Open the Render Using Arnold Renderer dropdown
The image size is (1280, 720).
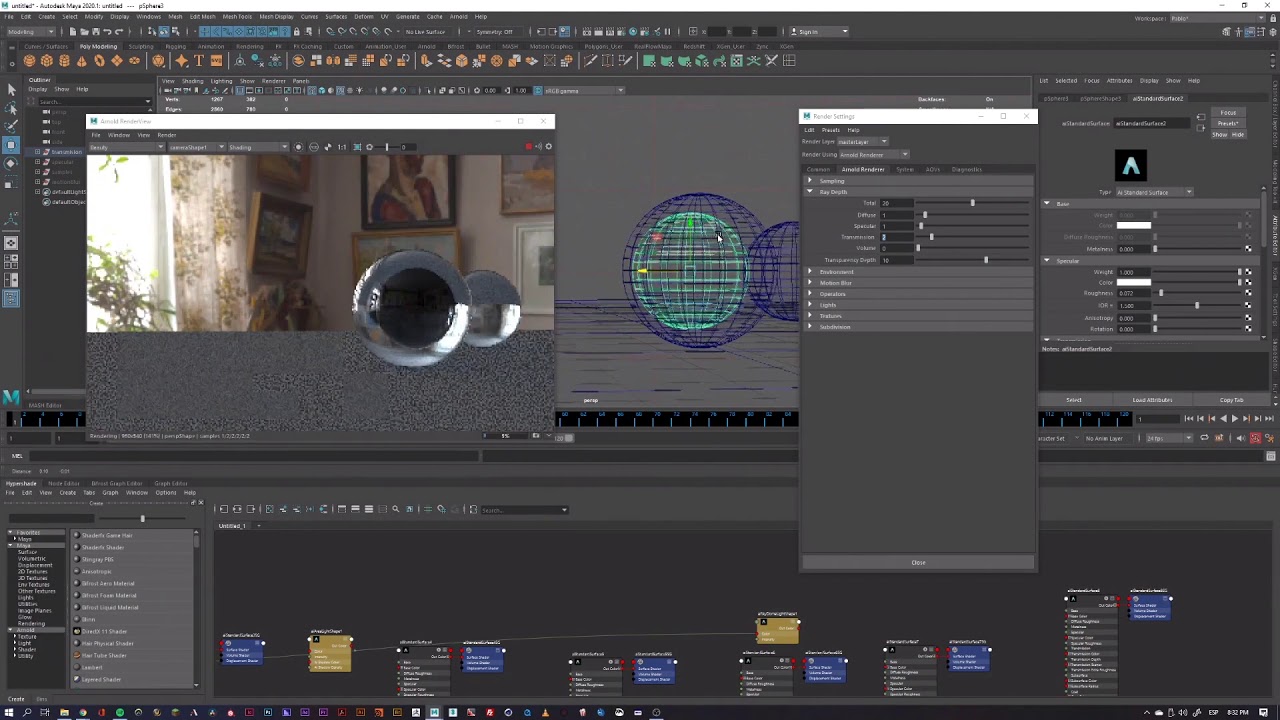click(x=873, y=155)
